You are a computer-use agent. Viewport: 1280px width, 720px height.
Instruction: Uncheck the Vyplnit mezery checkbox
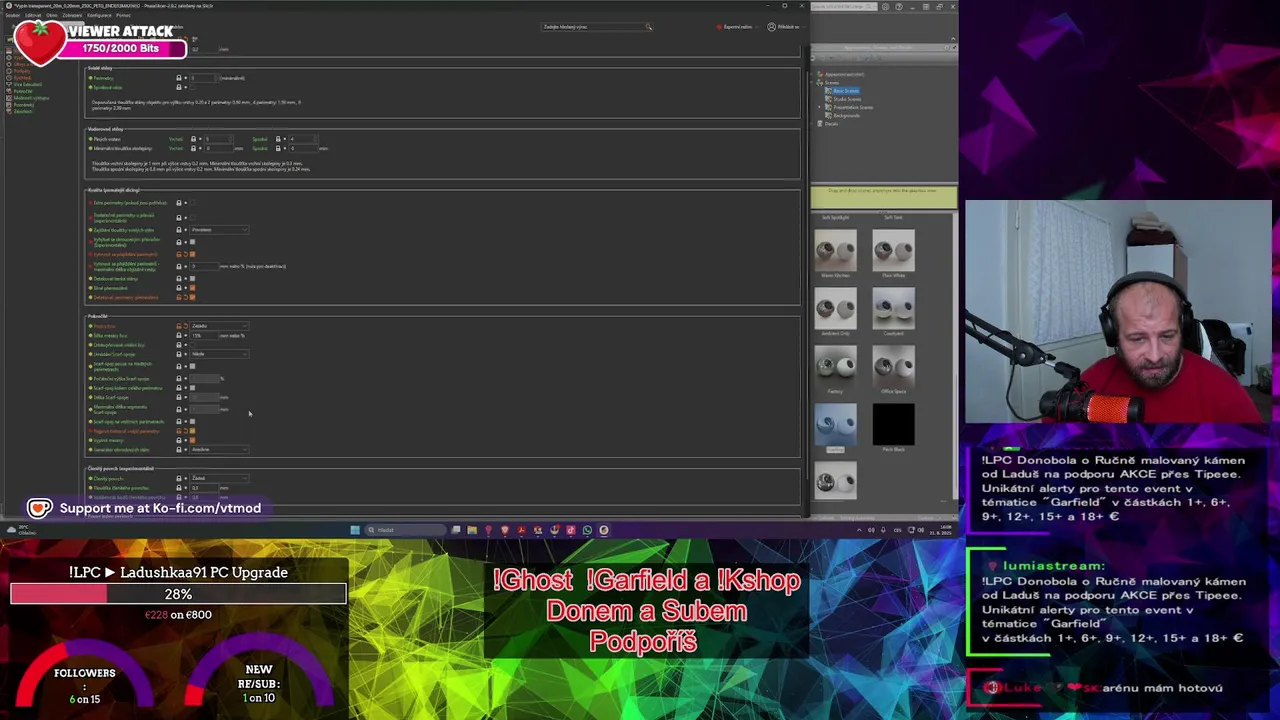pos(193,440)
